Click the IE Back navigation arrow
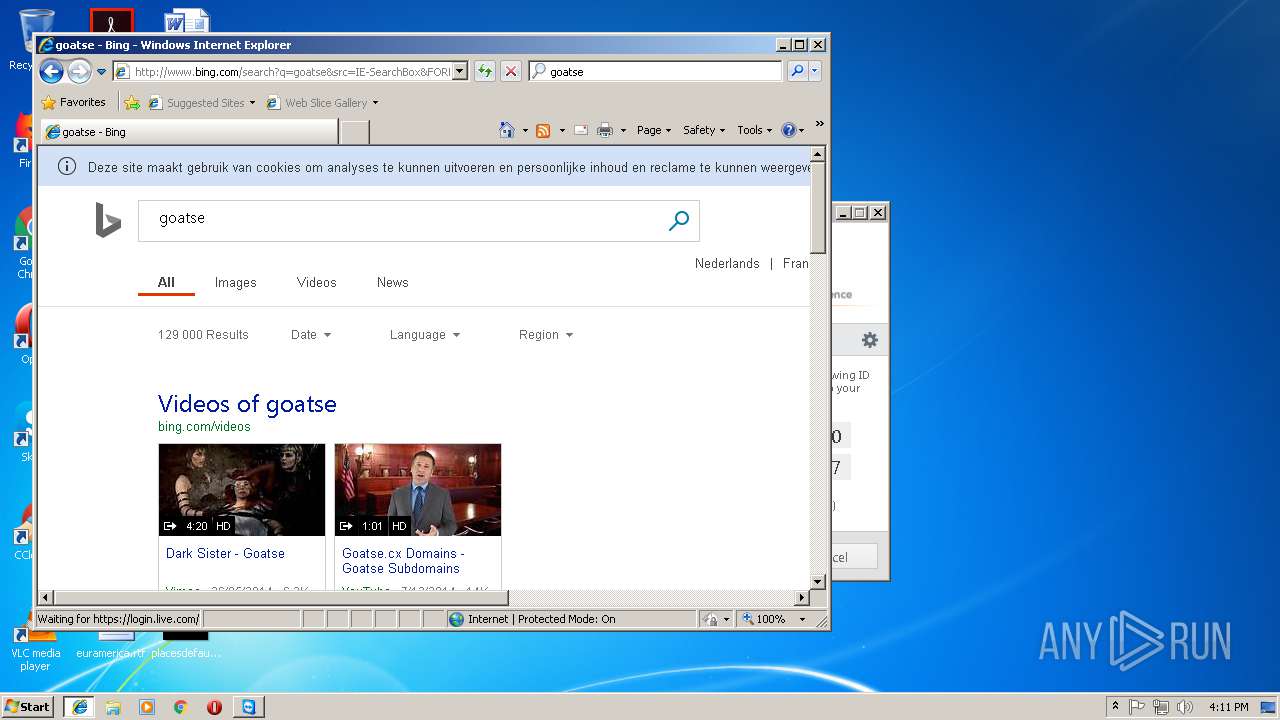1280x720 pixels. click(x=51, y=71)
